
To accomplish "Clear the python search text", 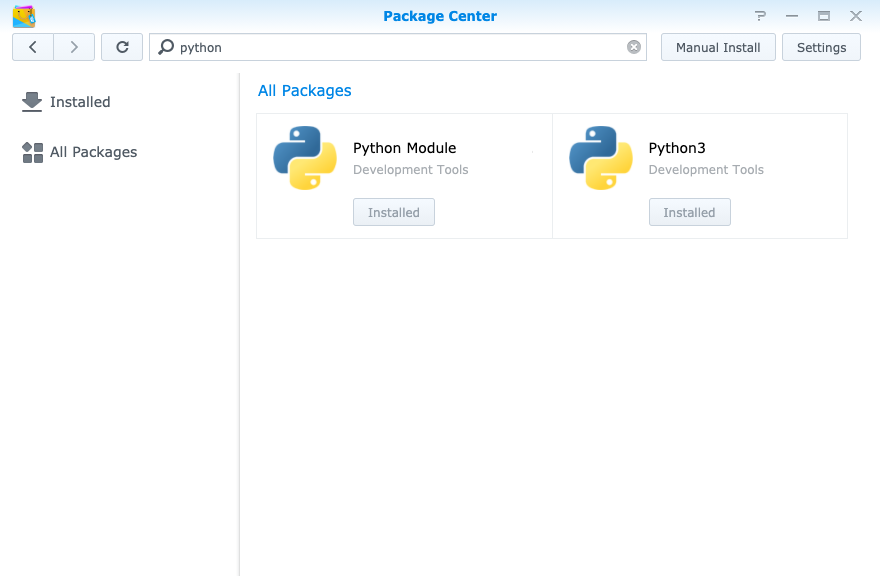I will [x=634, y=47].
